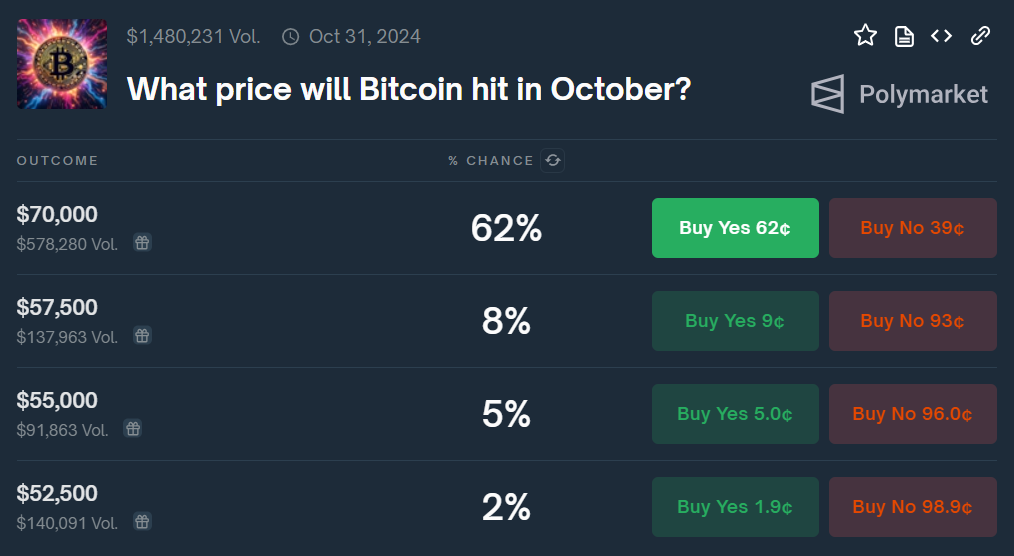This screenshot has height=556, width=1014.
Task: Open the document rules icon
Action: [x=904, y=36]
